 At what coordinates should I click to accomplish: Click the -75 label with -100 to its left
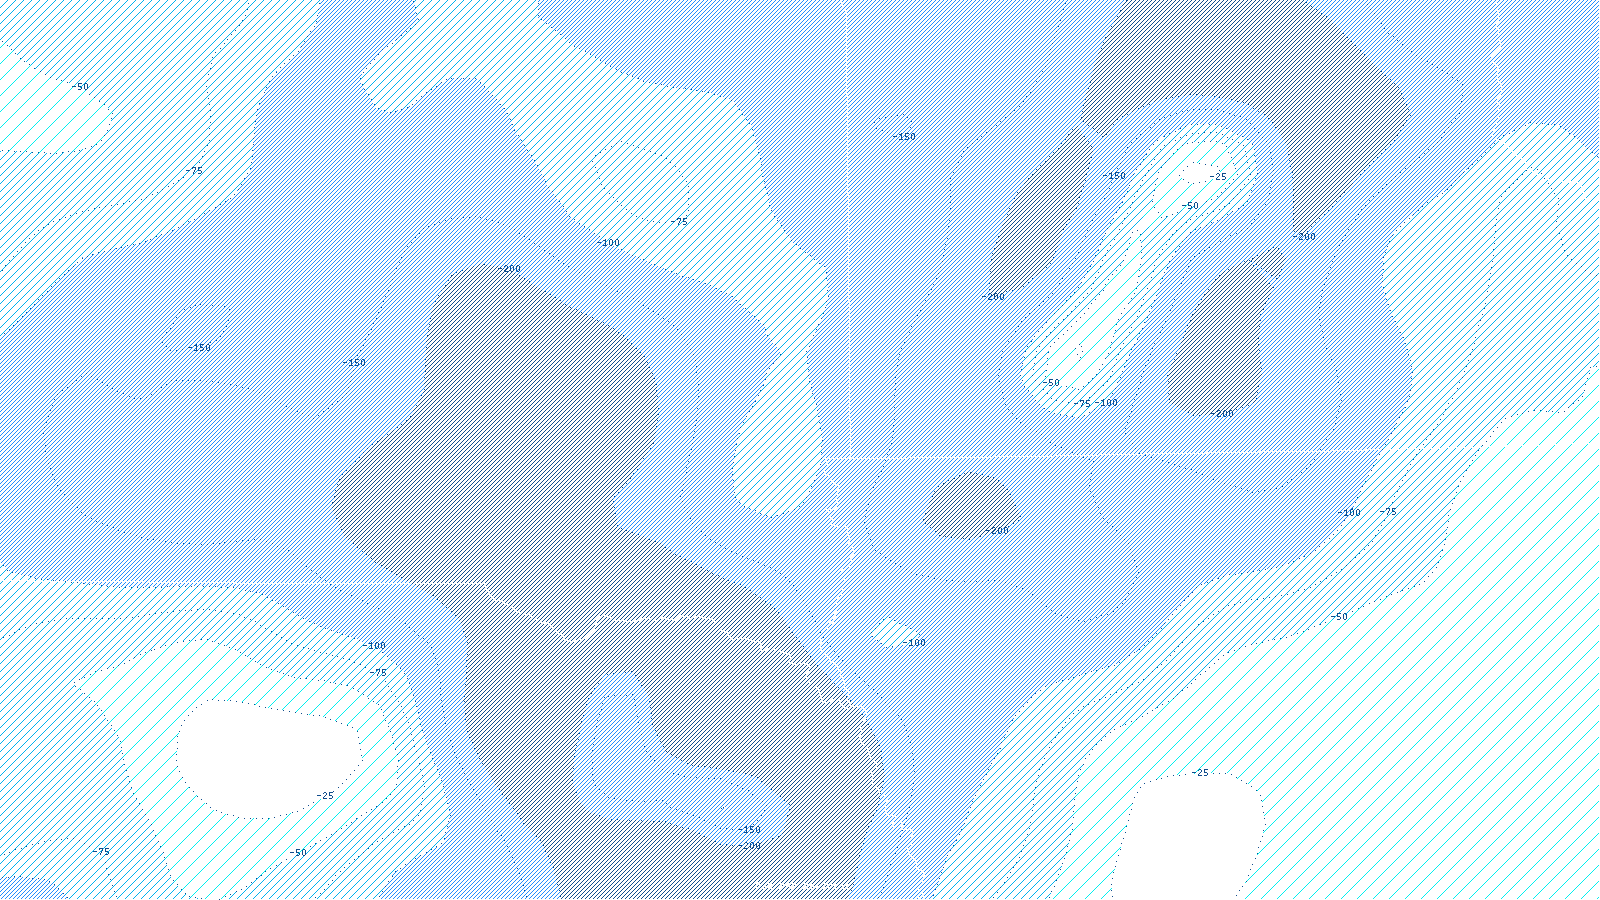[x=1388, y=512]
